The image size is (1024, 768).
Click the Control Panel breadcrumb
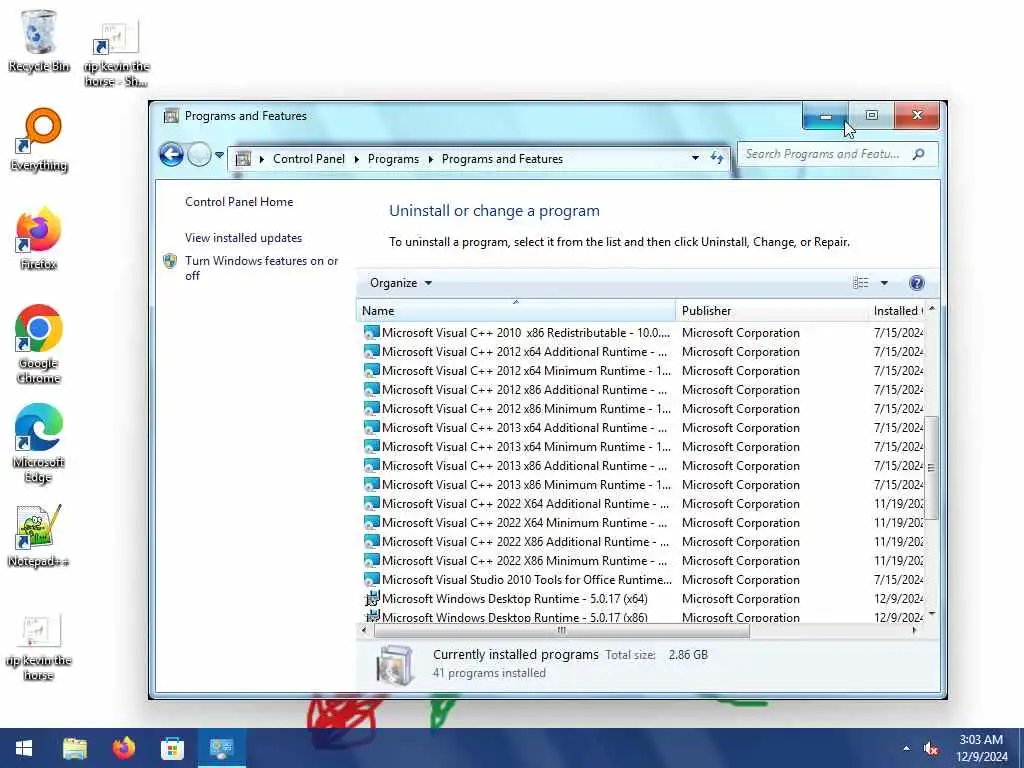309,159
